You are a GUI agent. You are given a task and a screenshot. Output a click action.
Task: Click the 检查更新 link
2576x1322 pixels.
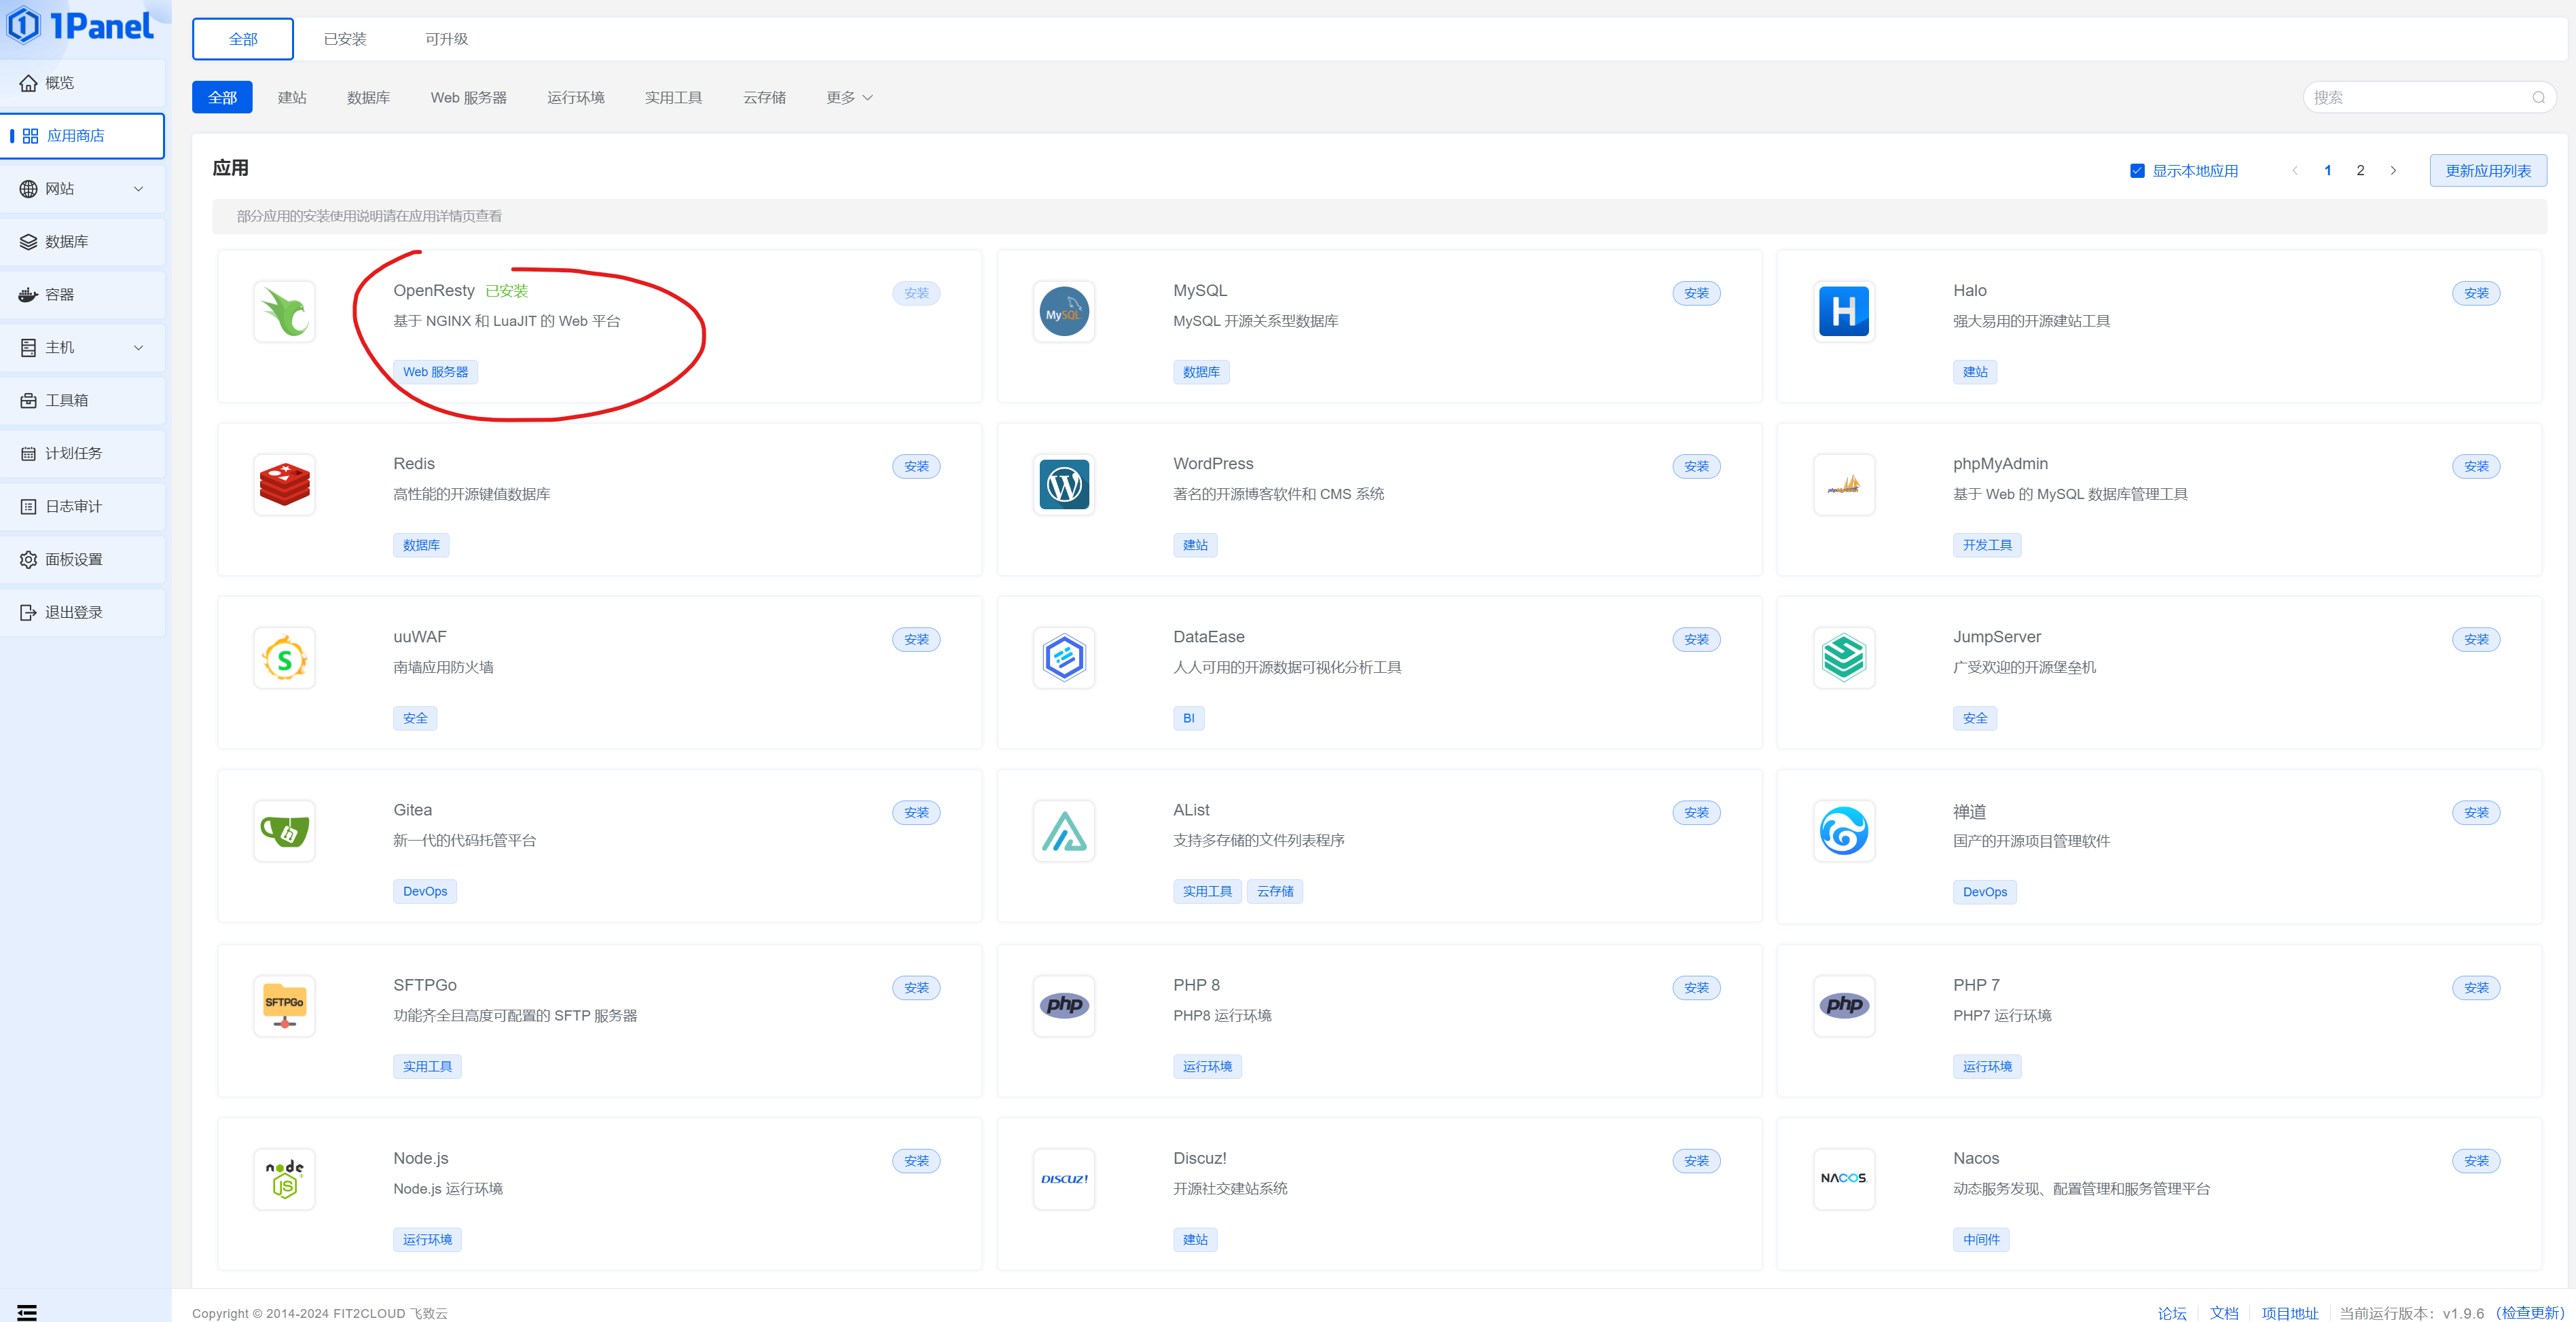pyautogui.click(x=2530, y=1313)
